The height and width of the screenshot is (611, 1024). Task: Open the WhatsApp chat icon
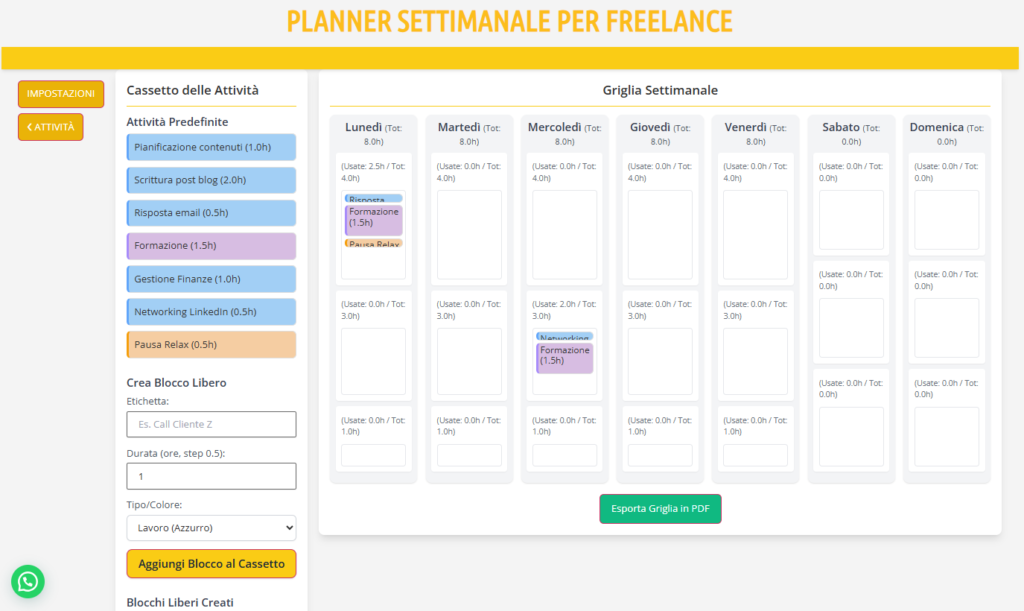point(28,581)
